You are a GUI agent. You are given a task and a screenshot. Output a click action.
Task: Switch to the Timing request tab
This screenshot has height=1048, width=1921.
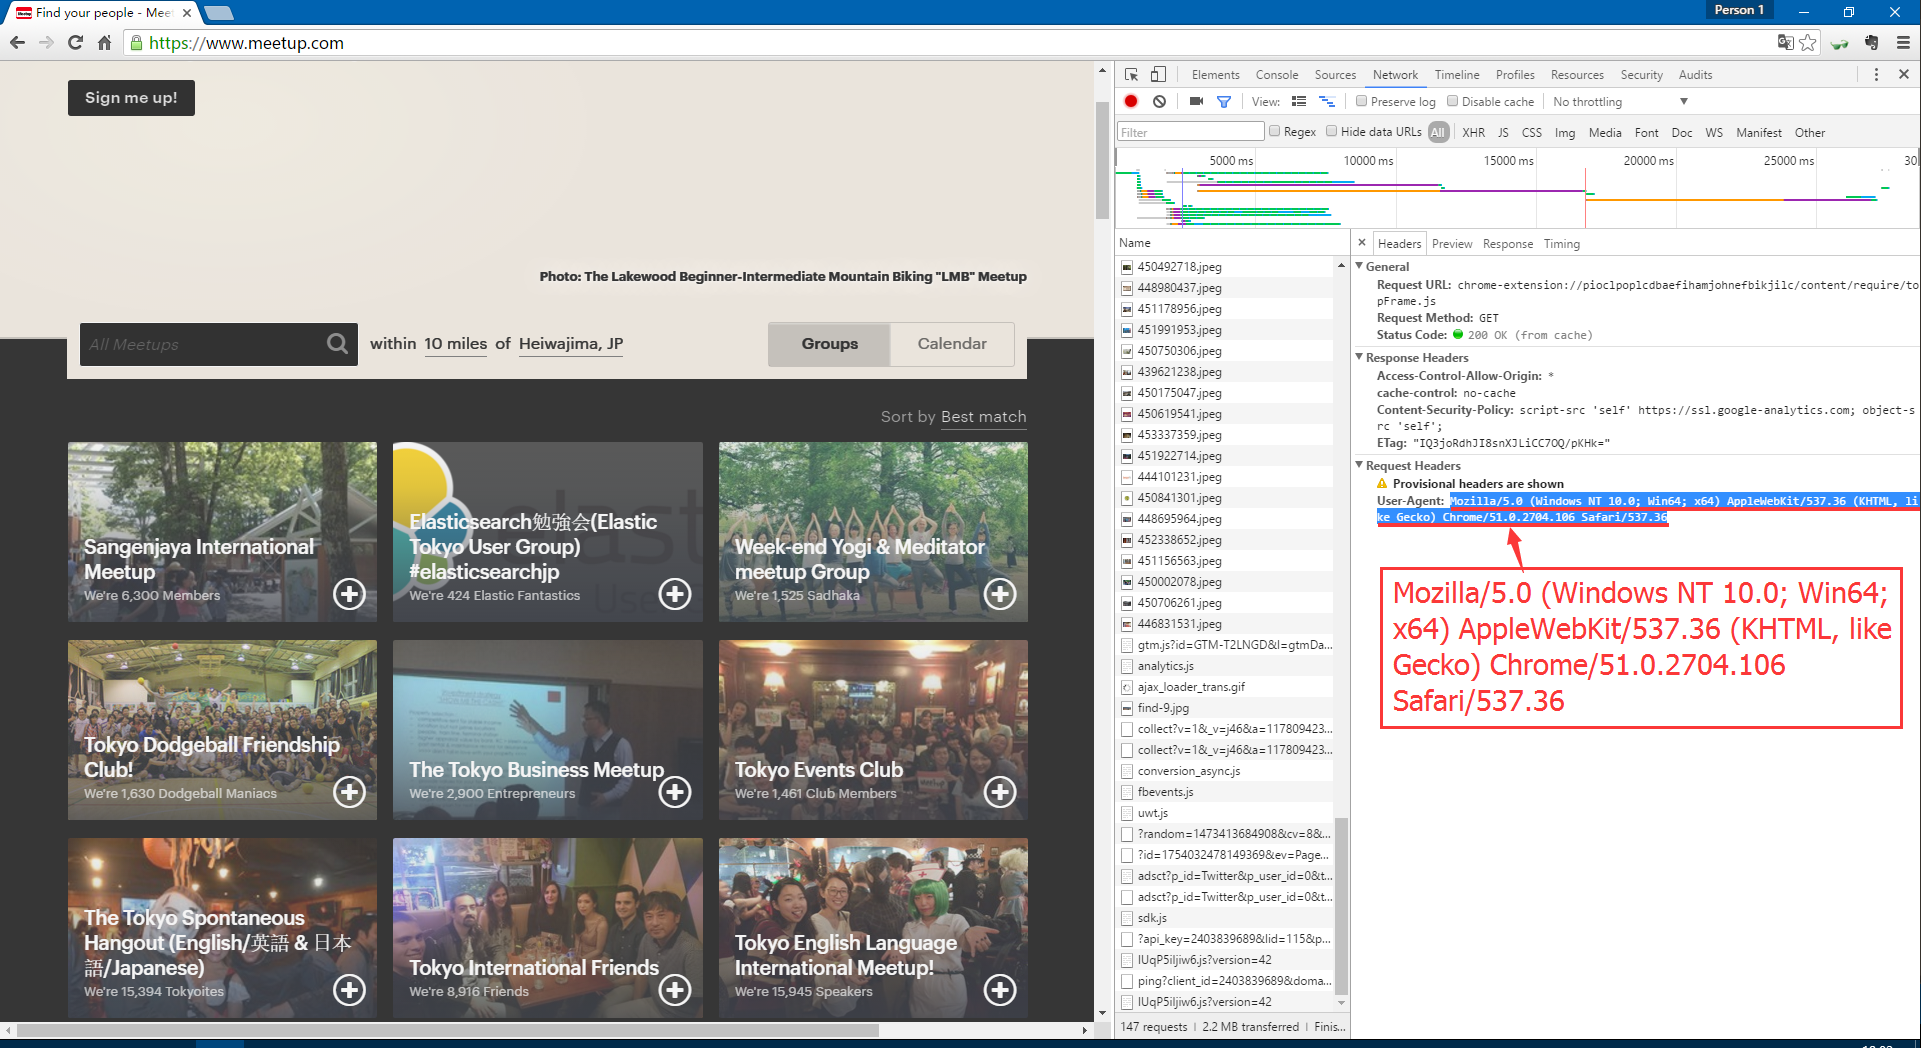coord(1561,244)
